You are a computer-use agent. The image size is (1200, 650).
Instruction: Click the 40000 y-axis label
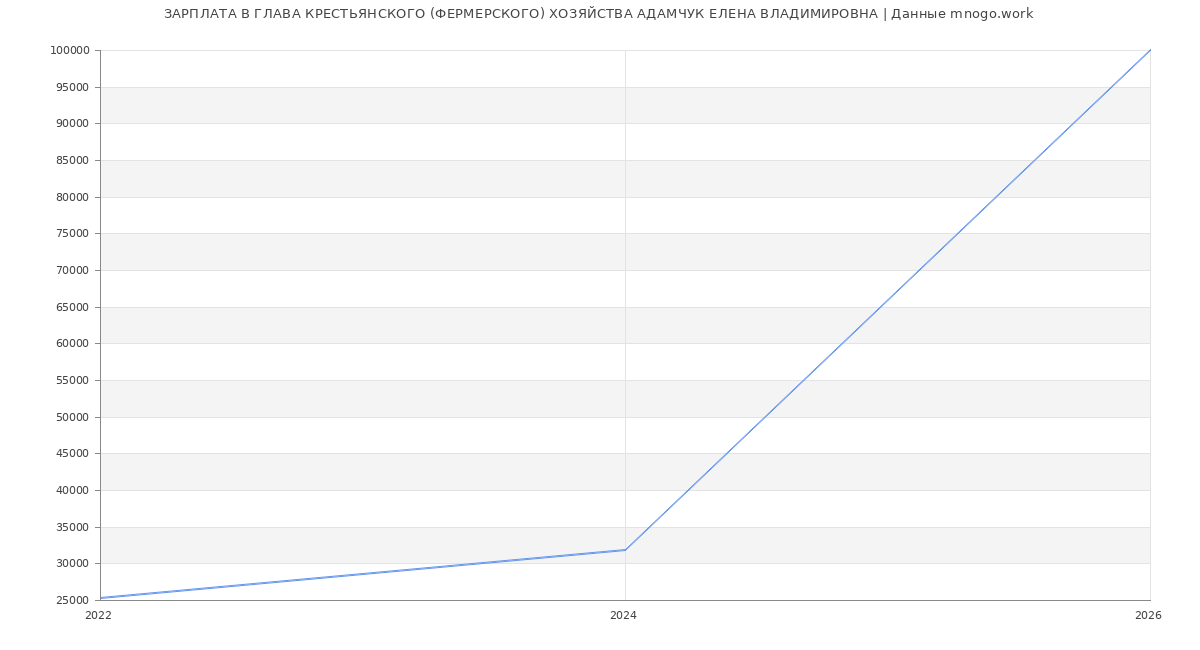72,491
